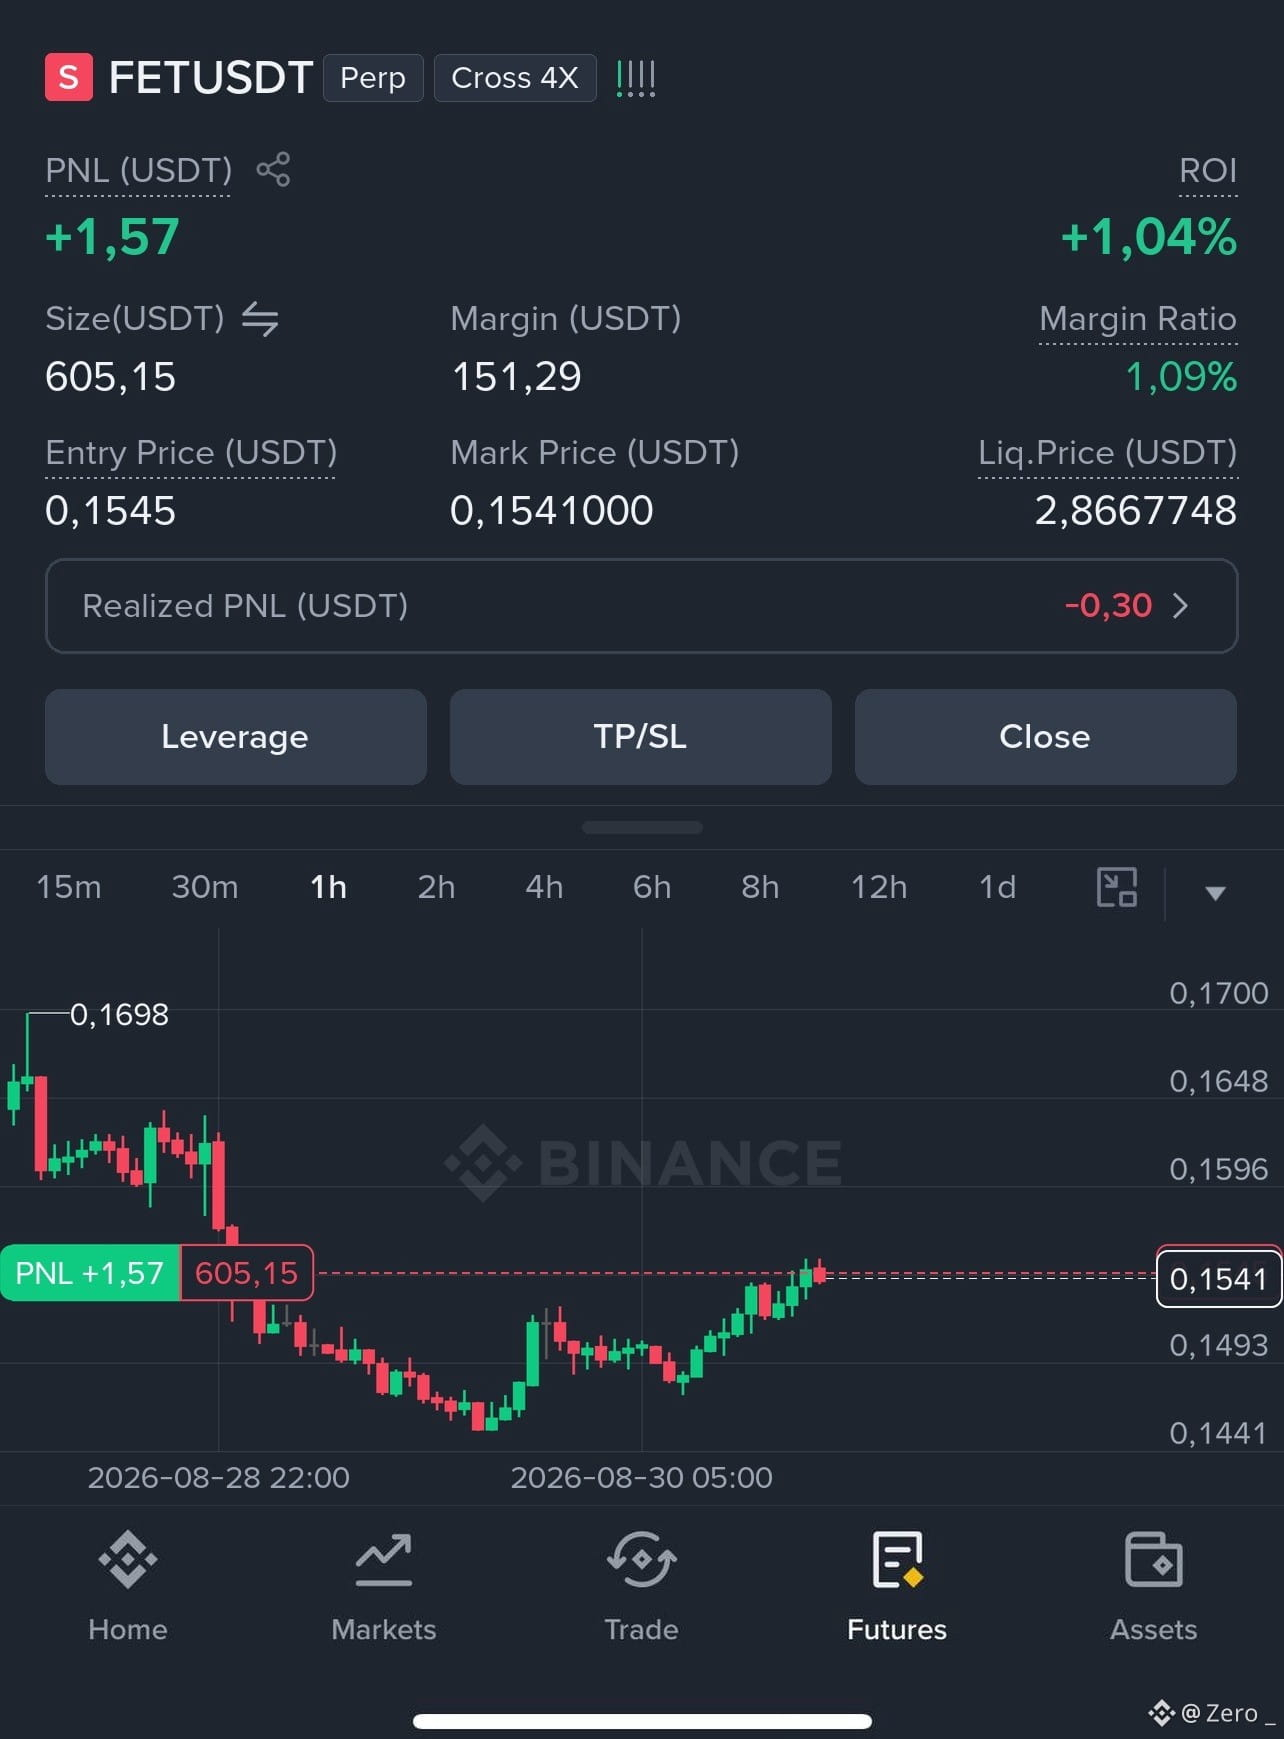Tap the Mark Price (USDT) label
This screenshot has width=1284, height=1739.
[x=595, y=453]
